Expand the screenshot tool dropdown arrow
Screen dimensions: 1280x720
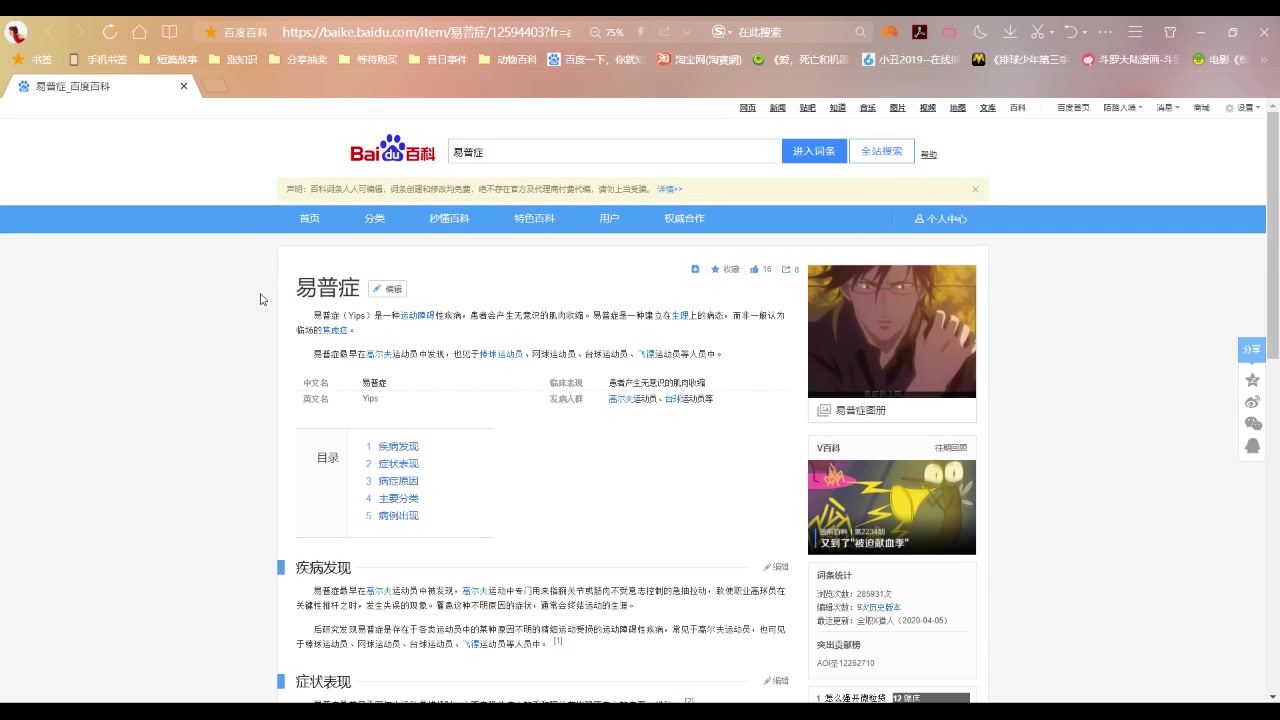(x=1052, y=32)
